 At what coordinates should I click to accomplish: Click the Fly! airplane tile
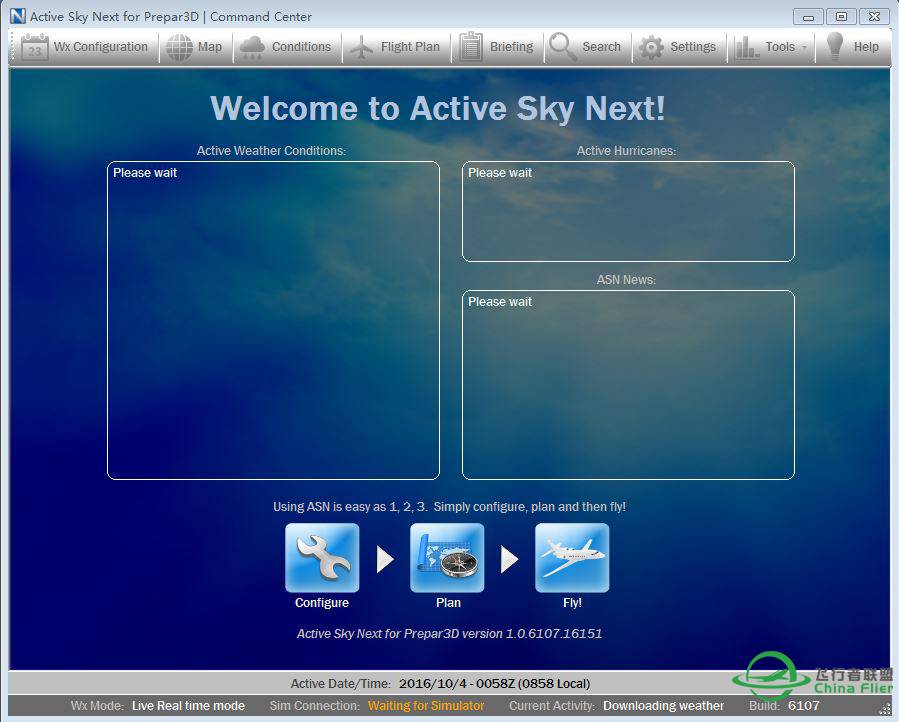click(572, 558)
